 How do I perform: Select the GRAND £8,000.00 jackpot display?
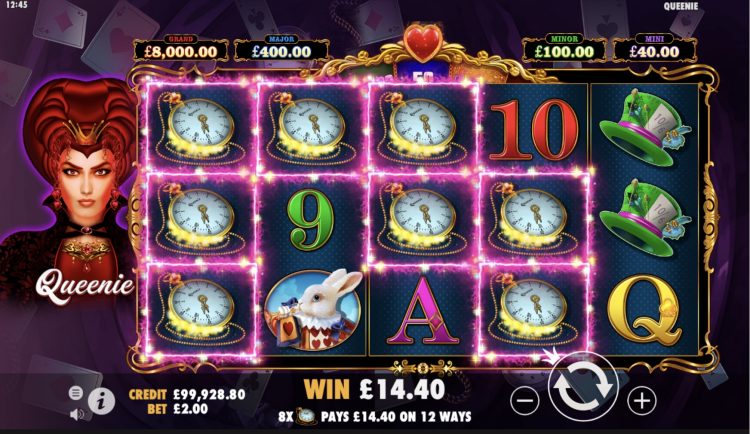pos(181,48)
